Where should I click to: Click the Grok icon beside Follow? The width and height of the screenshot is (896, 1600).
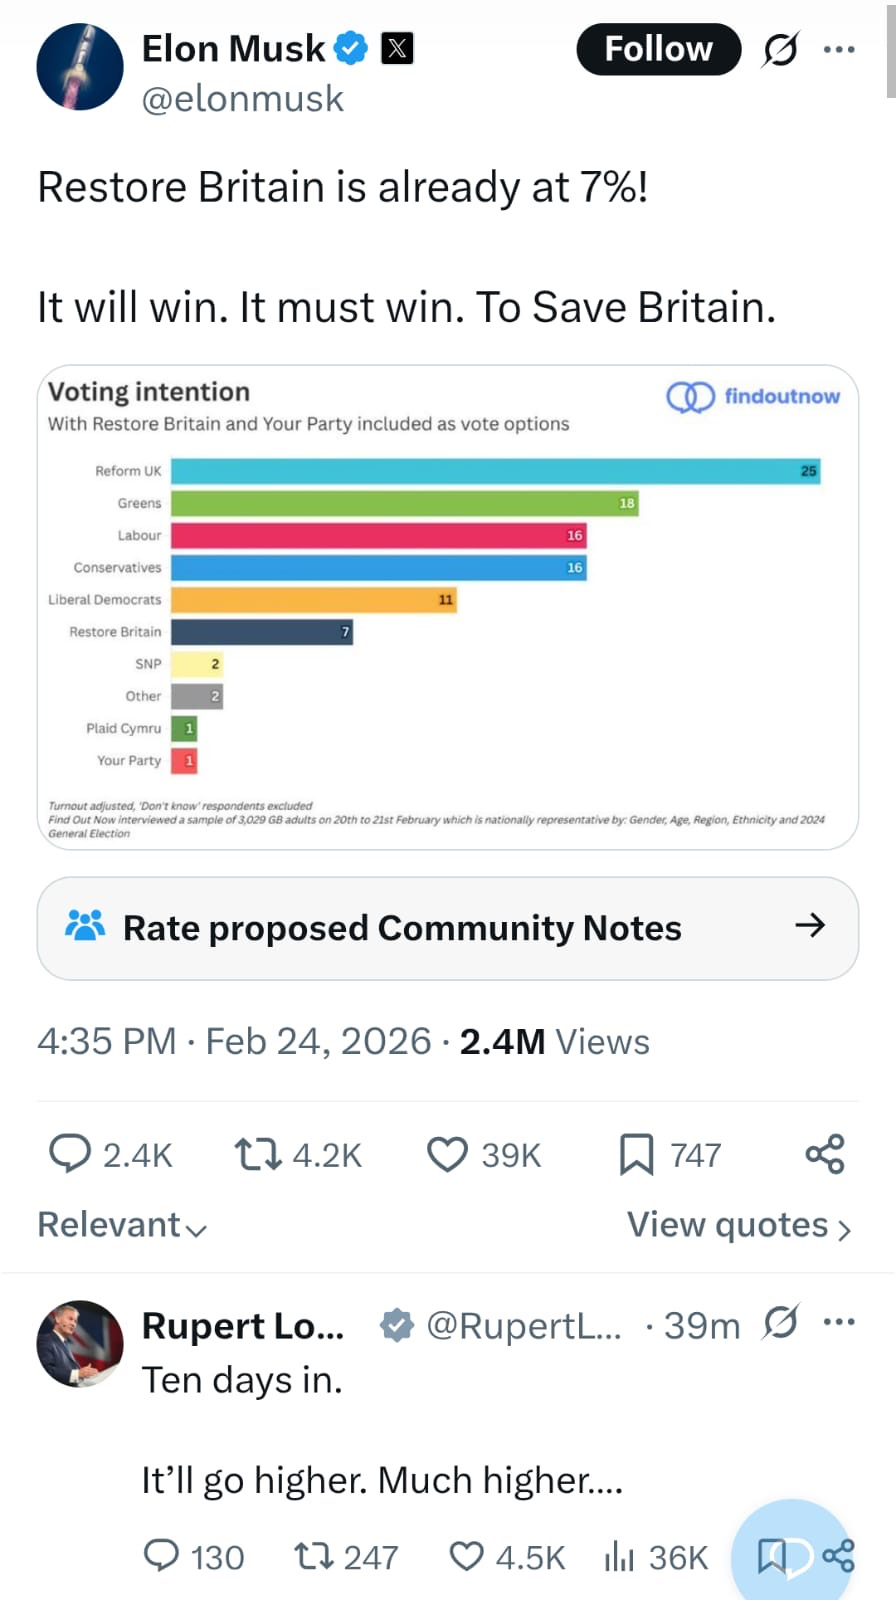click(x=780, y=49)
